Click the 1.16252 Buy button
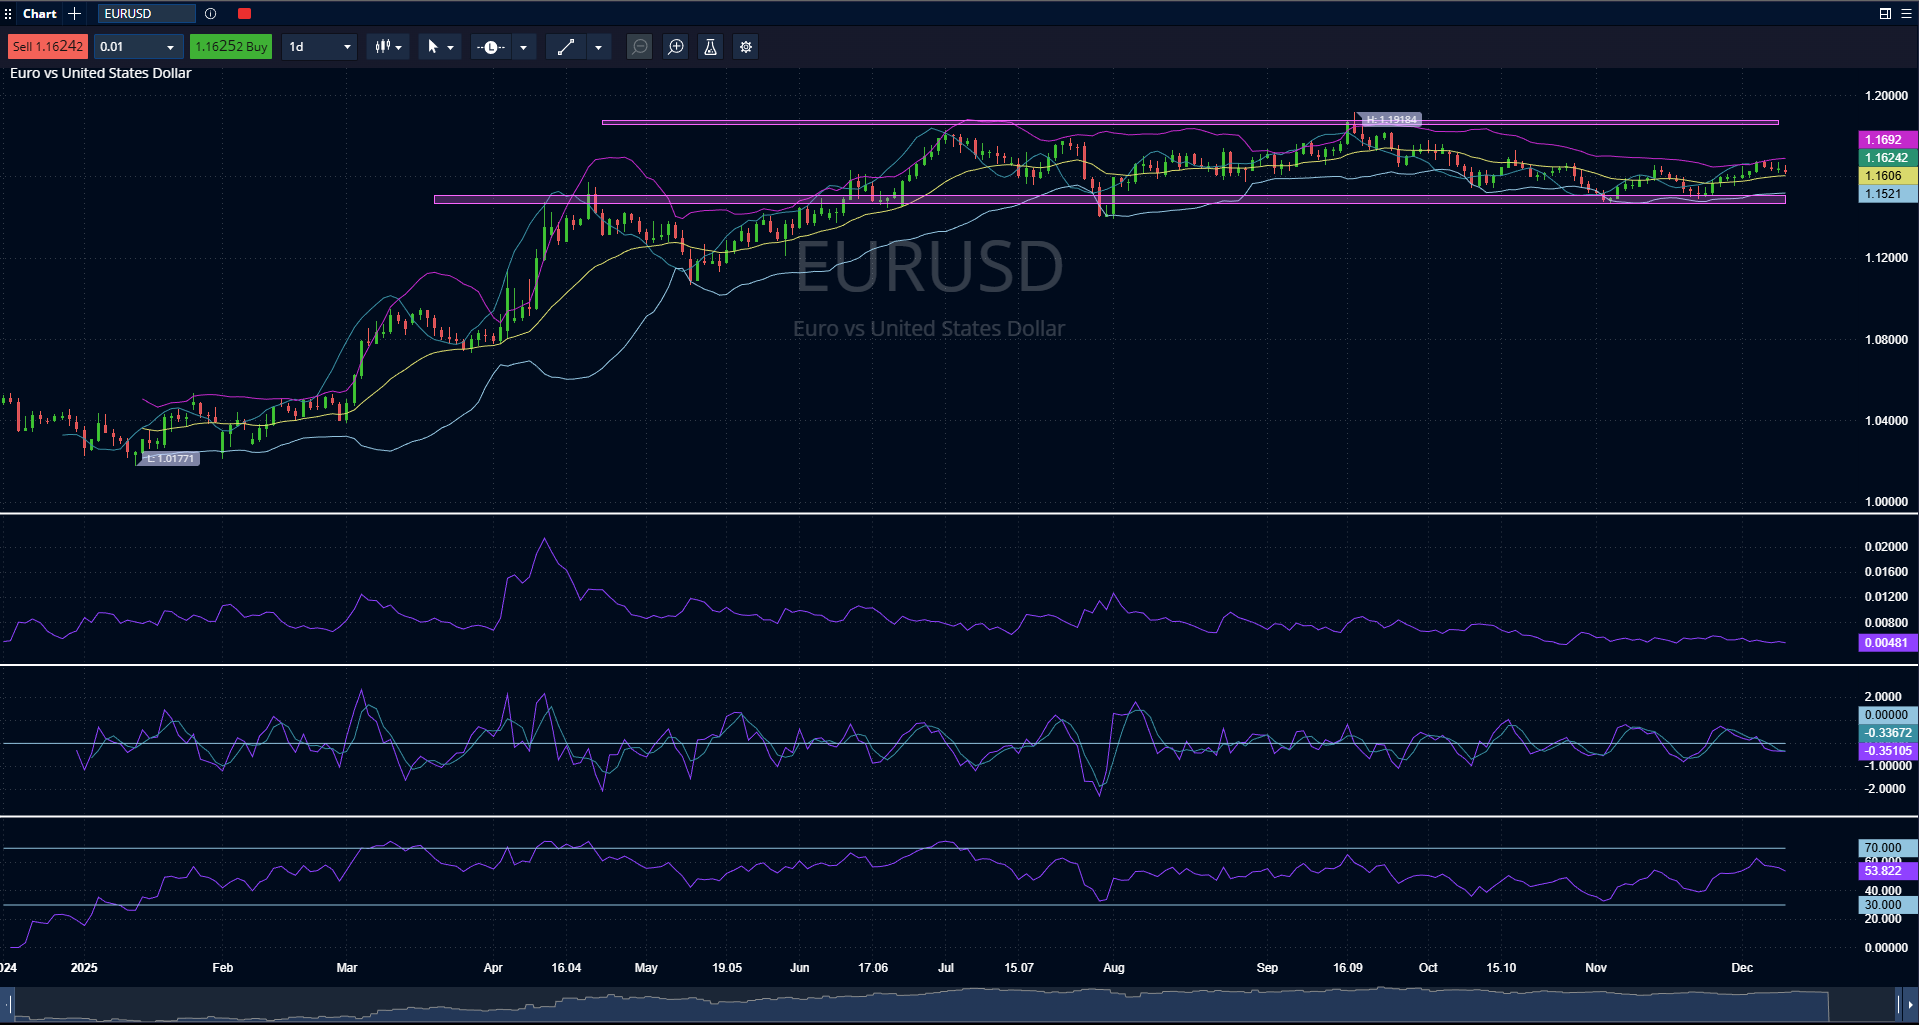This screenshot has height=1025, width=1919. 231,47
